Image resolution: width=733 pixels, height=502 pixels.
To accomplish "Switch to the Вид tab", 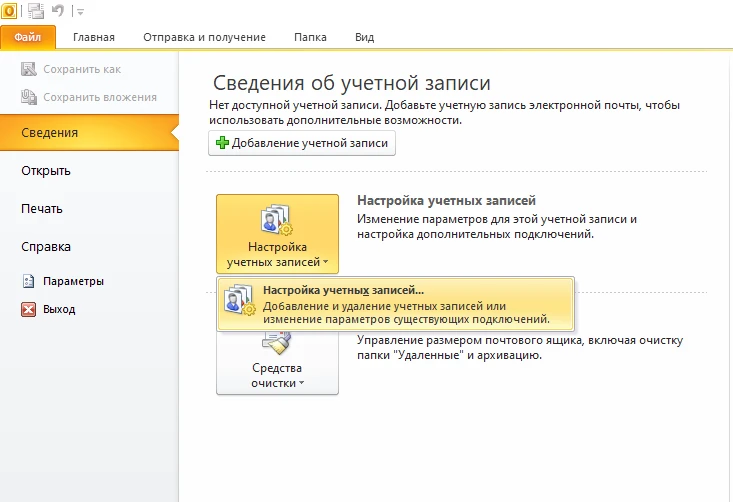I will 364,37.
